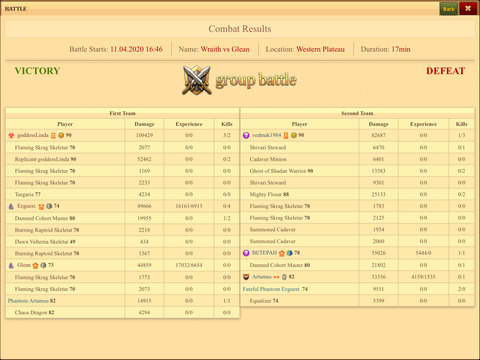Viewport: 480px width, 360px height.
Task: Click purple orb icon next to vodmak1984
Action: point(246,135)
